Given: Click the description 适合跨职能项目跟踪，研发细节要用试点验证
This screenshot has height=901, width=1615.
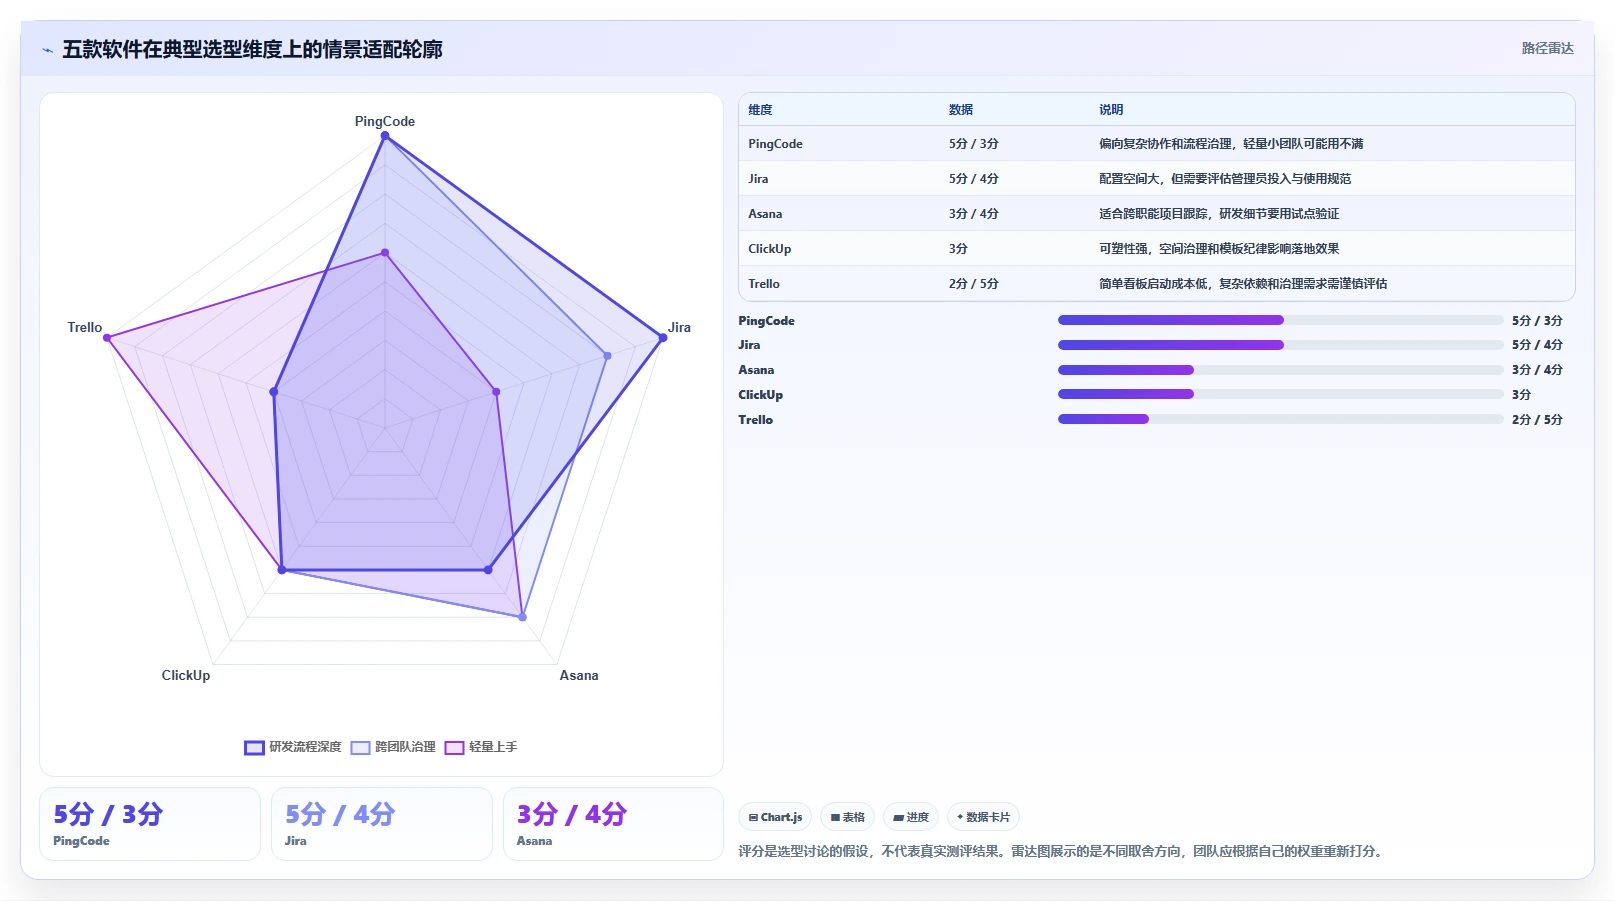Looking at the screenshot, I should click(1219, 214).
